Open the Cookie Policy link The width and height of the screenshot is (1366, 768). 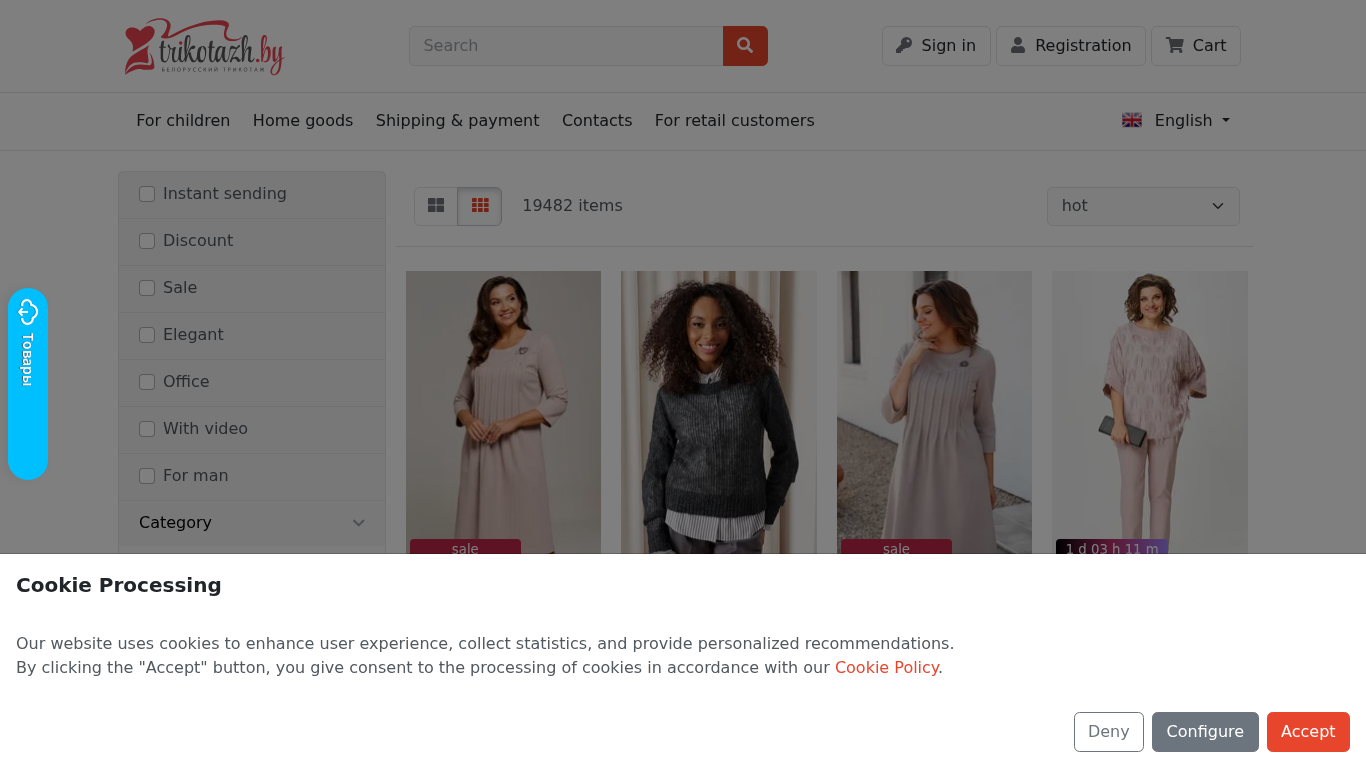point(886,667)
